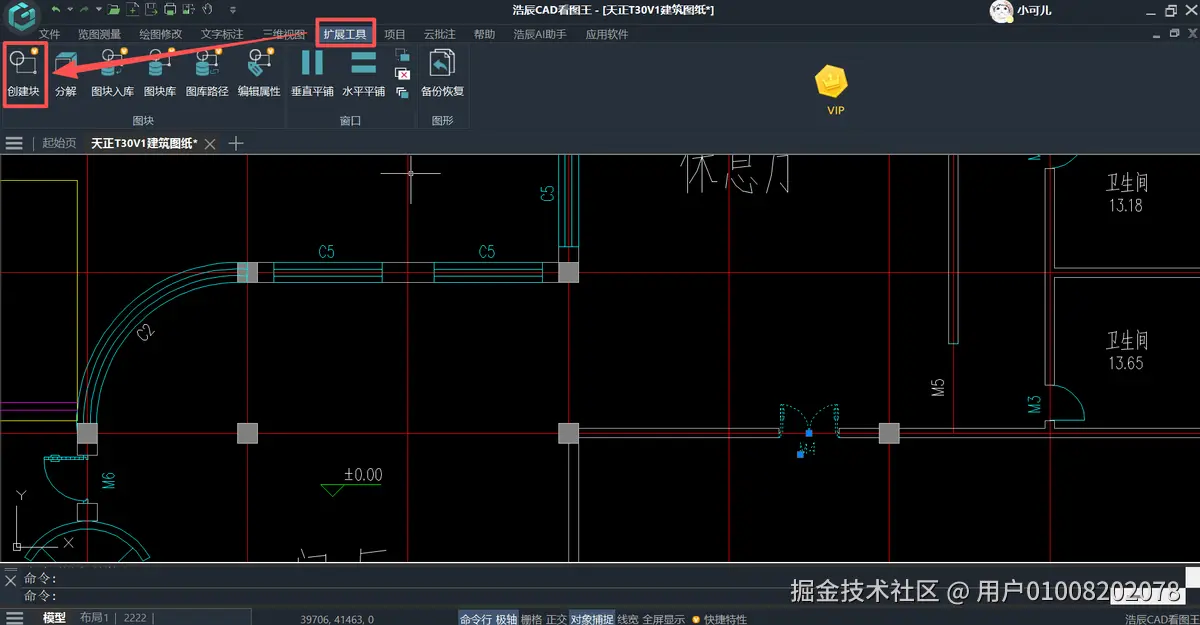1200x625 pixels.
Task: Open the hamburger menu beside 起始页 tab
Action: [14, 144]
